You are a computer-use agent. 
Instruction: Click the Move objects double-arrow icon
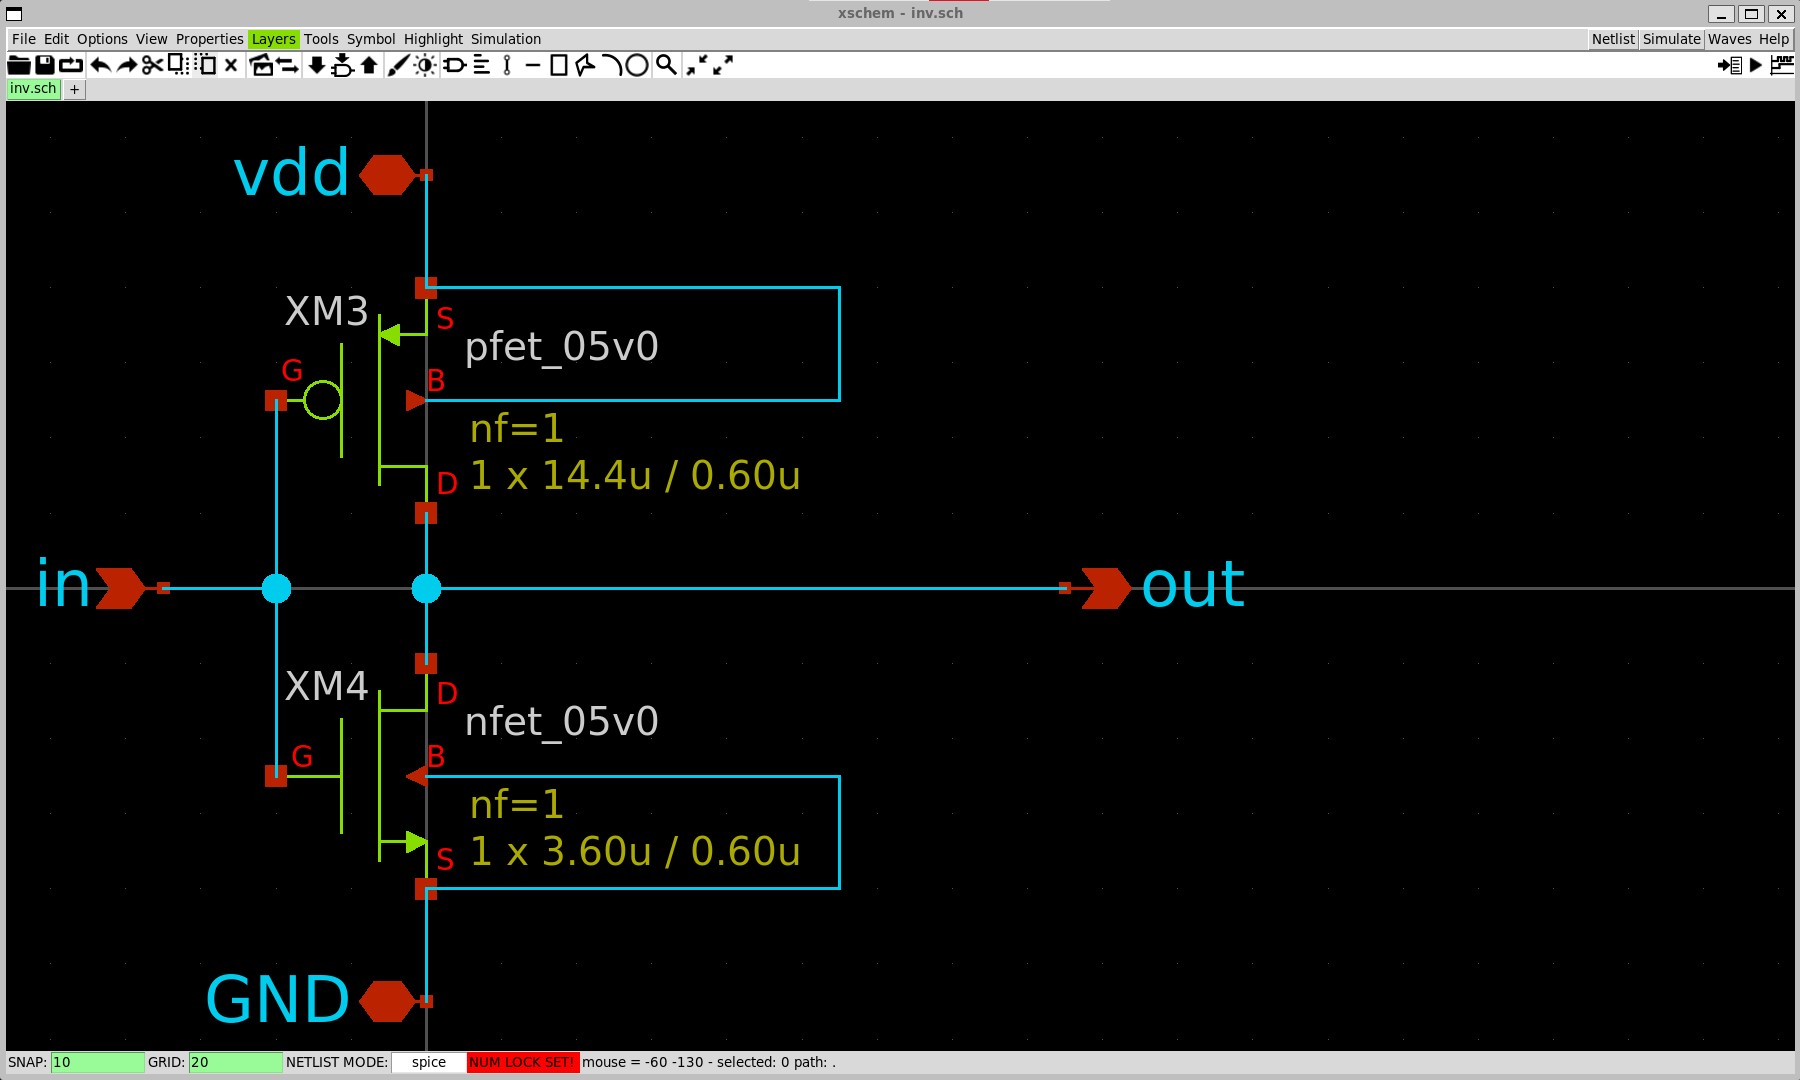pyautogui.click(x=288, y=65)
